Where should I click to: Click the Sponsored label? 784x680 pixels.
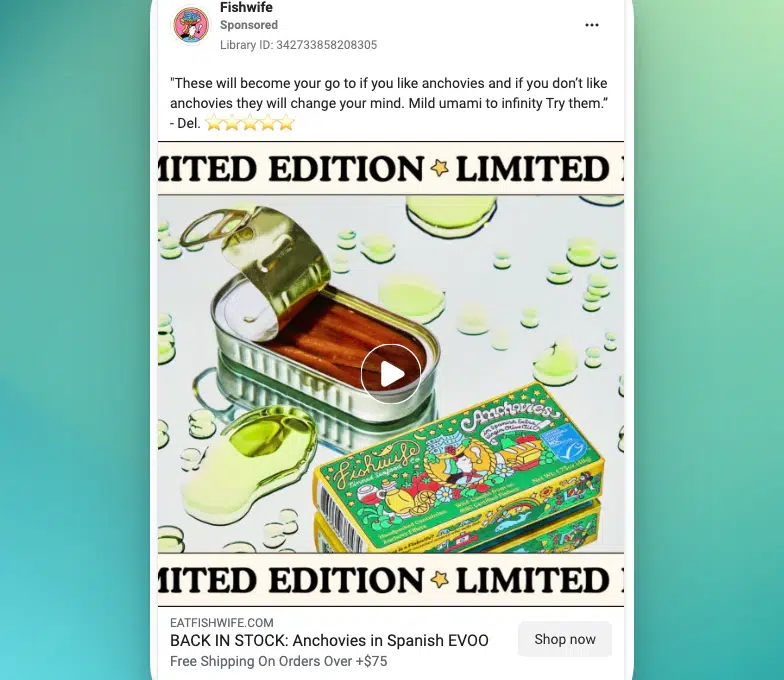(248, 25)
